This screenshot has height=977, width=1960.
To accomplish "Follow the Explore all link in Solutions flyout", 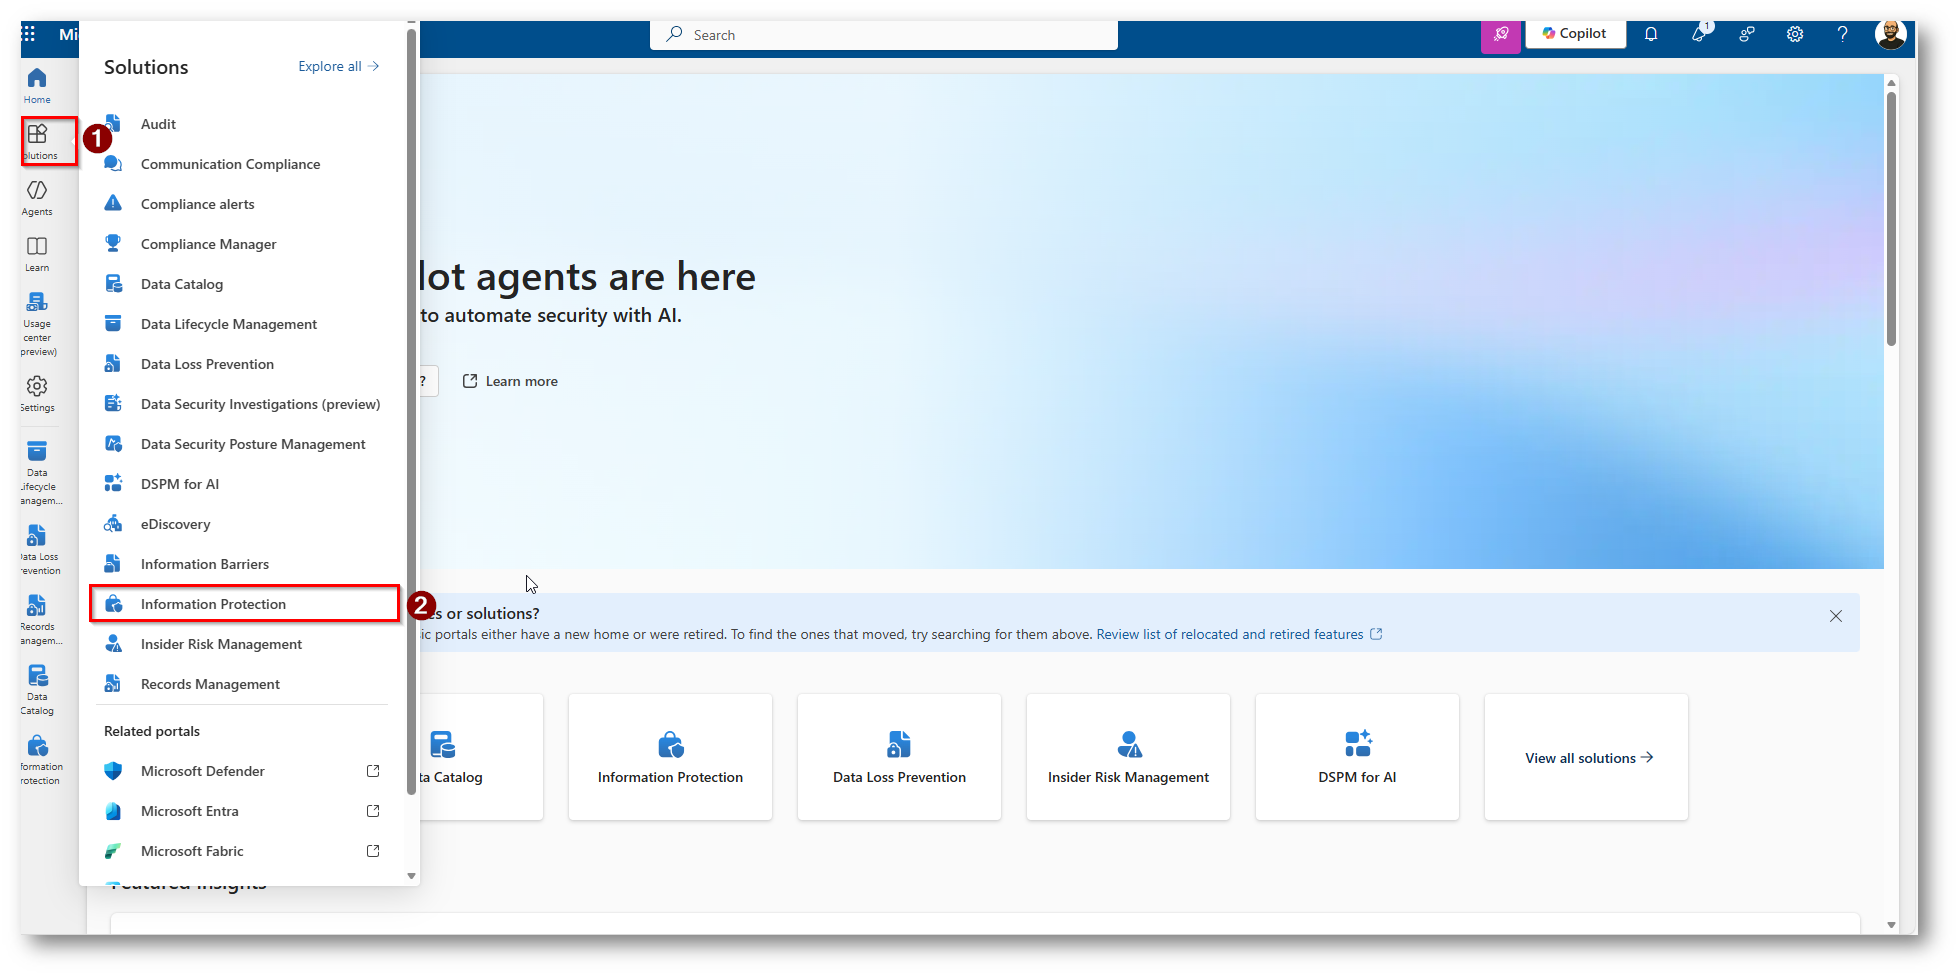I will [339, 66].
